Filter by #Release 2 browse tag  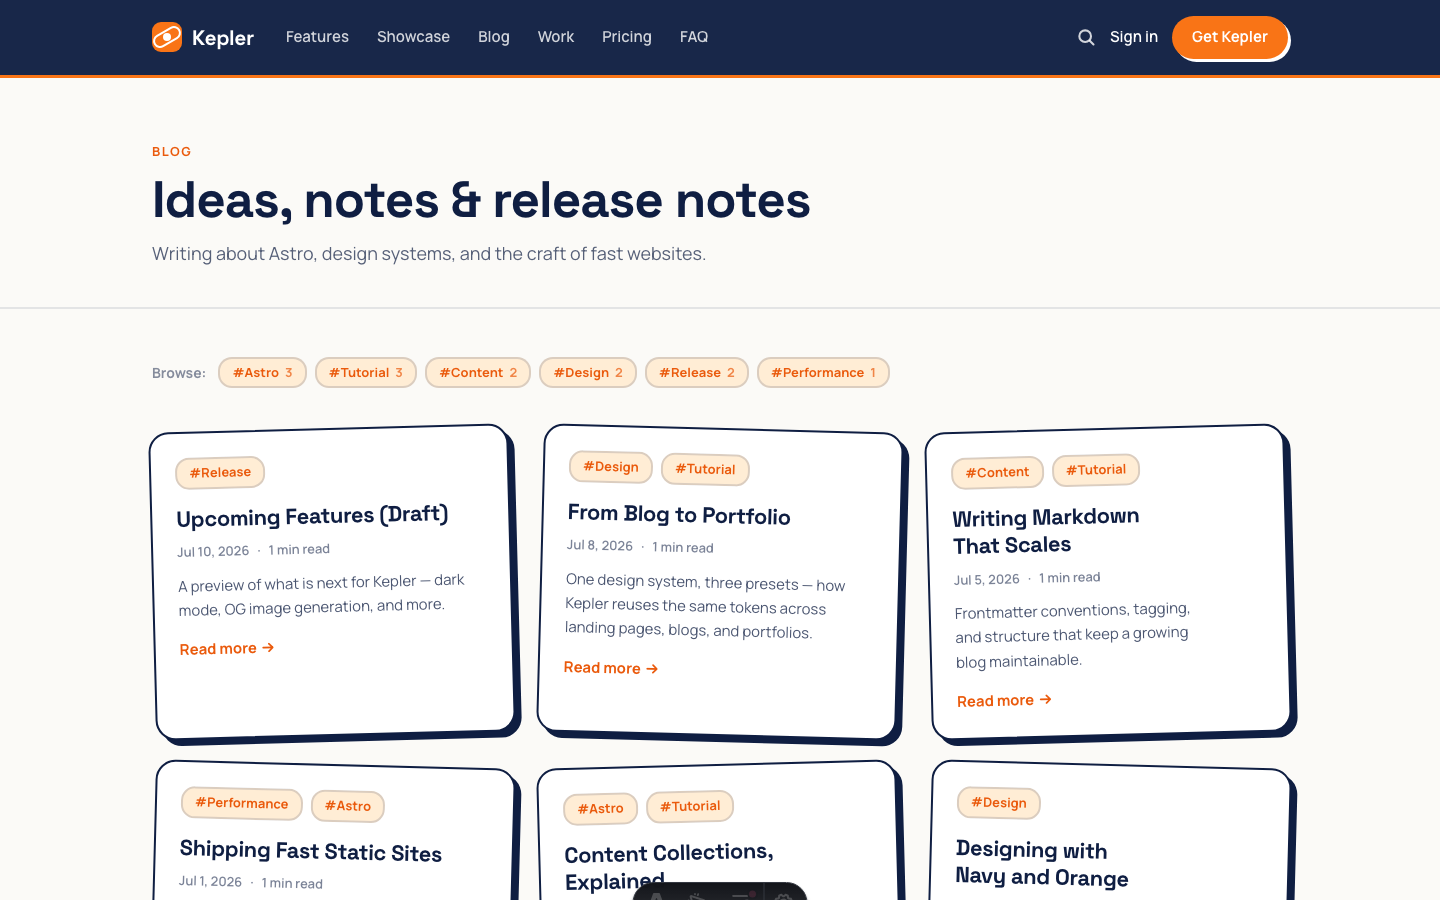pos(697,372)
